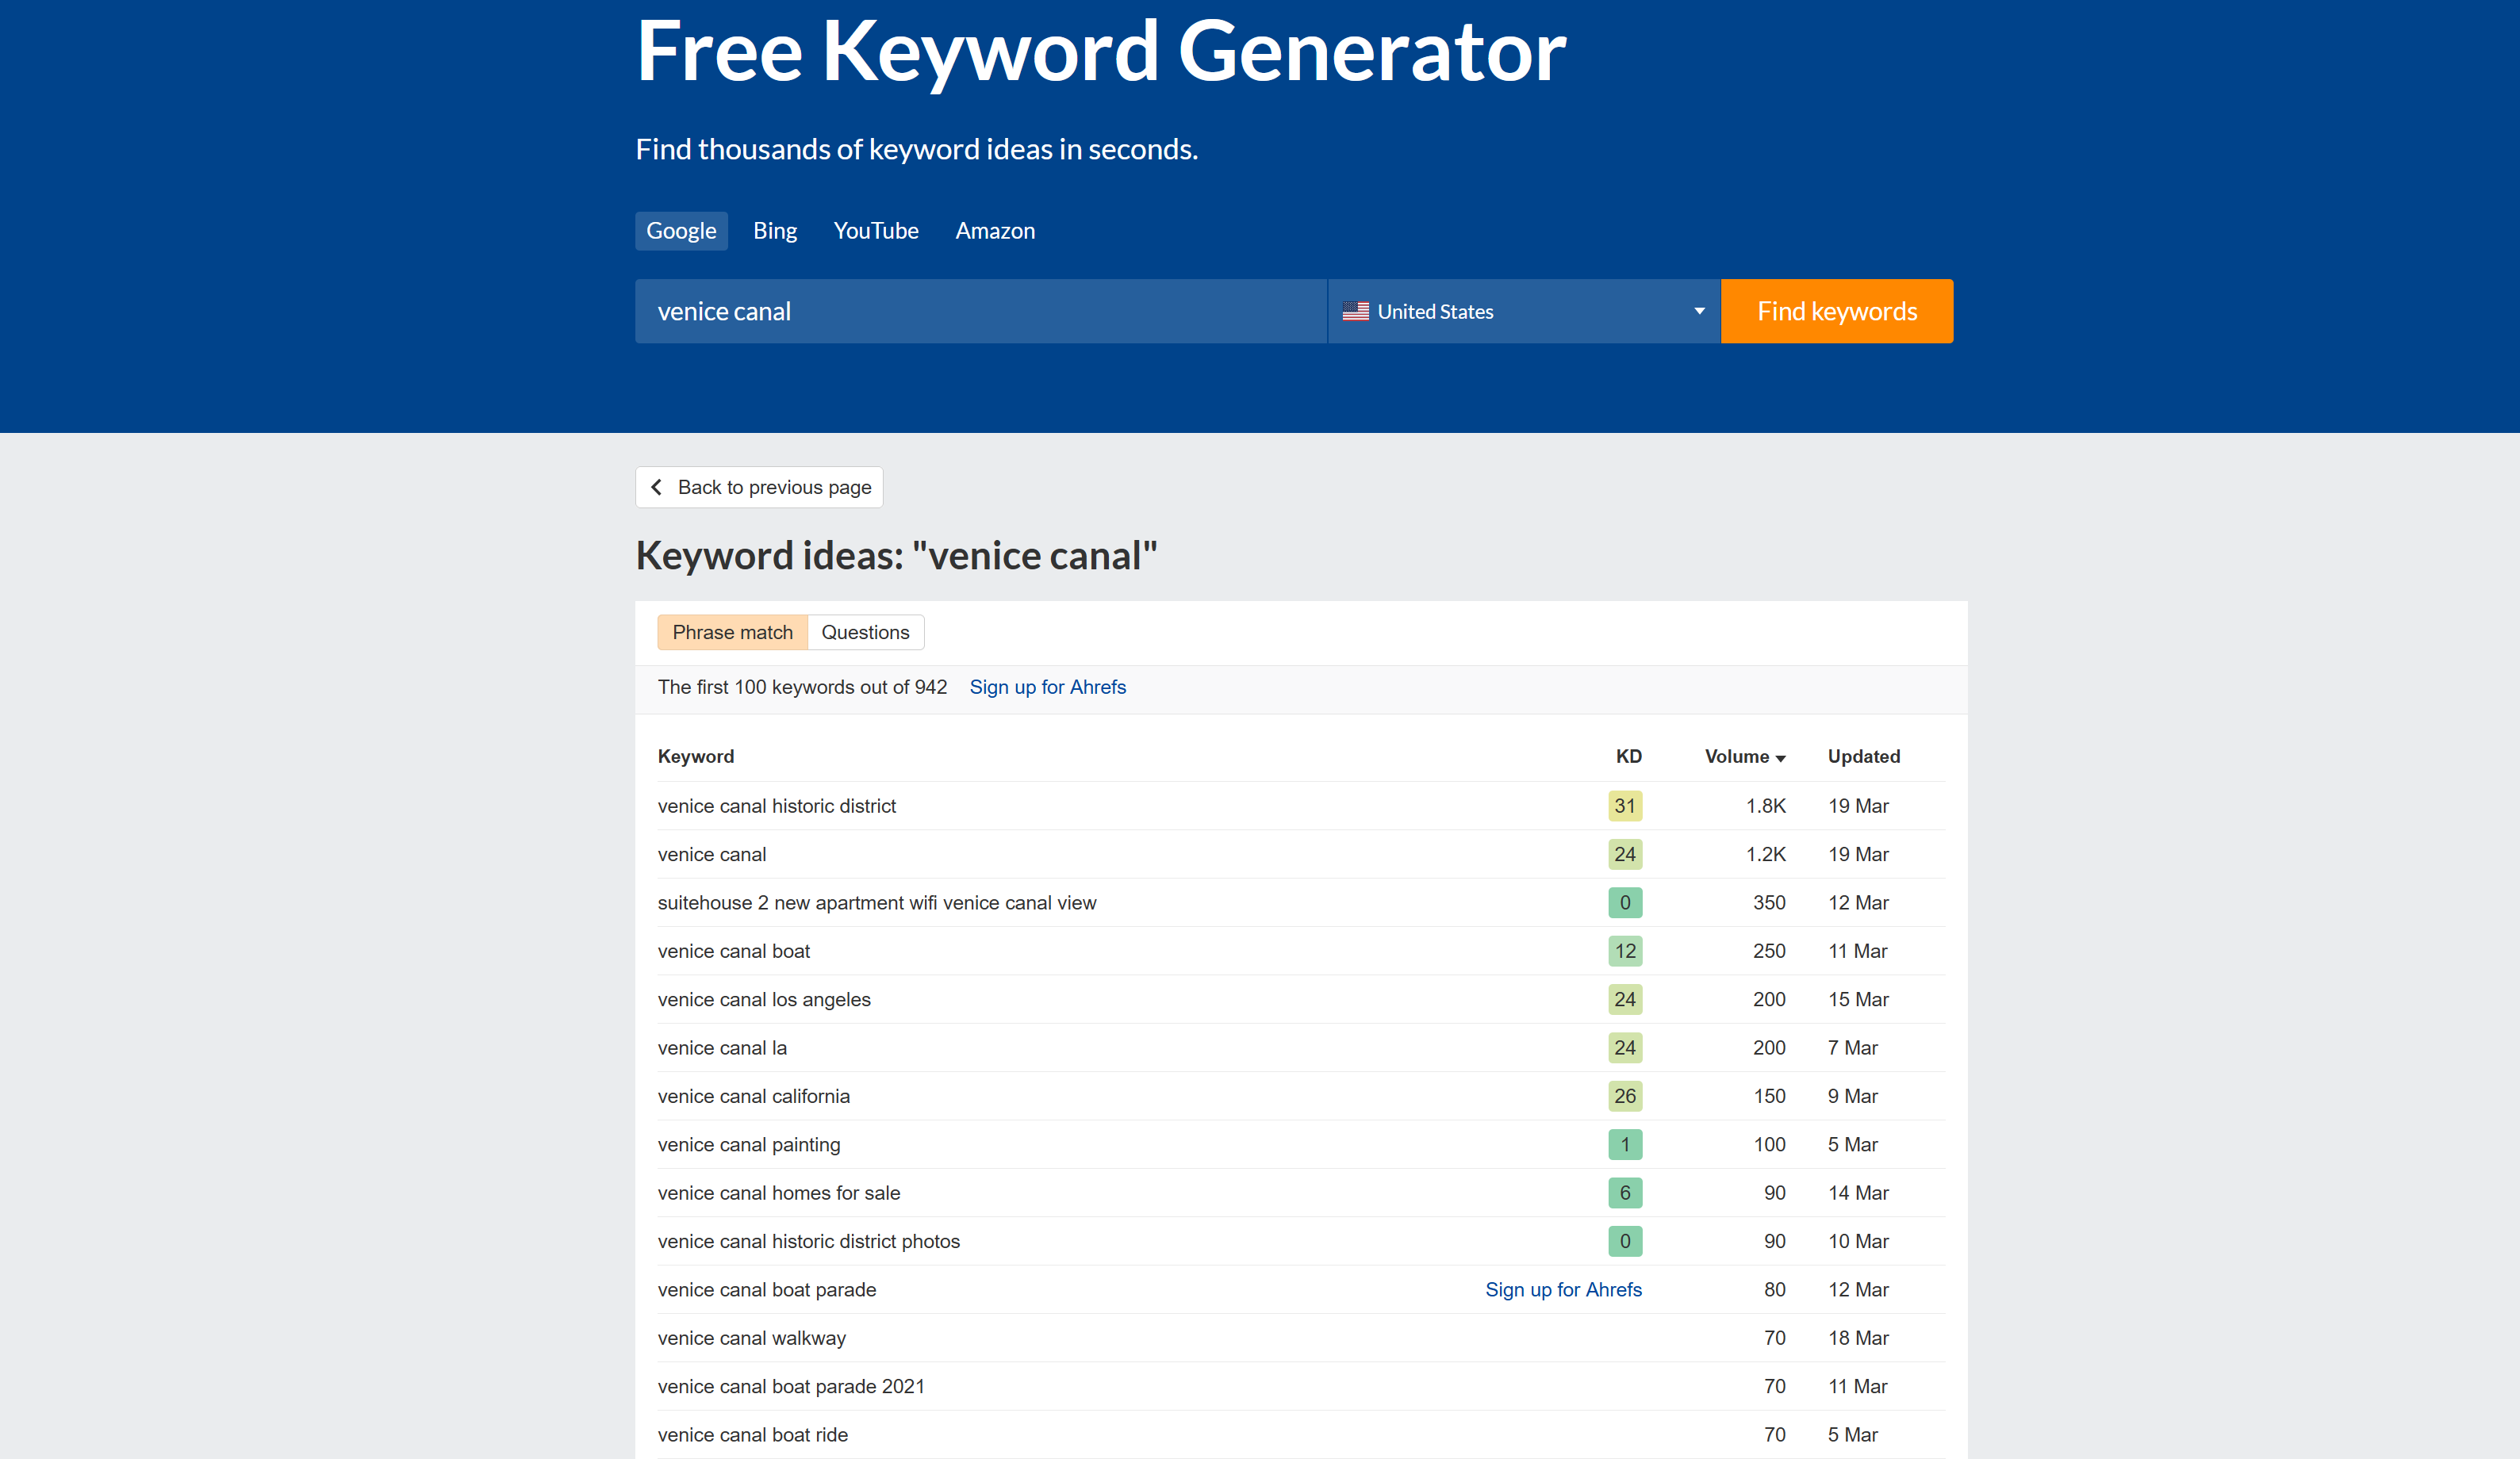The width and height of the screenshot is (2520, 1459).
Task: Click the keyword venice canal homes for sale
Action: 779,1192
